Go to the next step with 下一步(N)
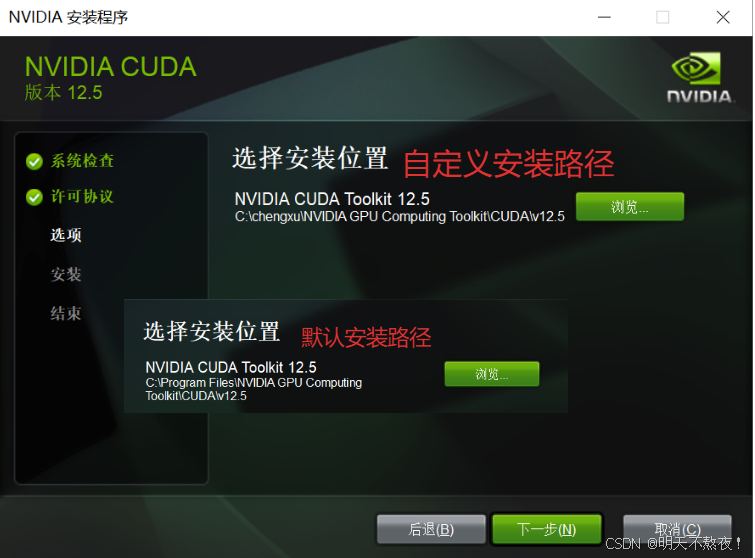Screen dimensions: 755x558 point(547,529)
